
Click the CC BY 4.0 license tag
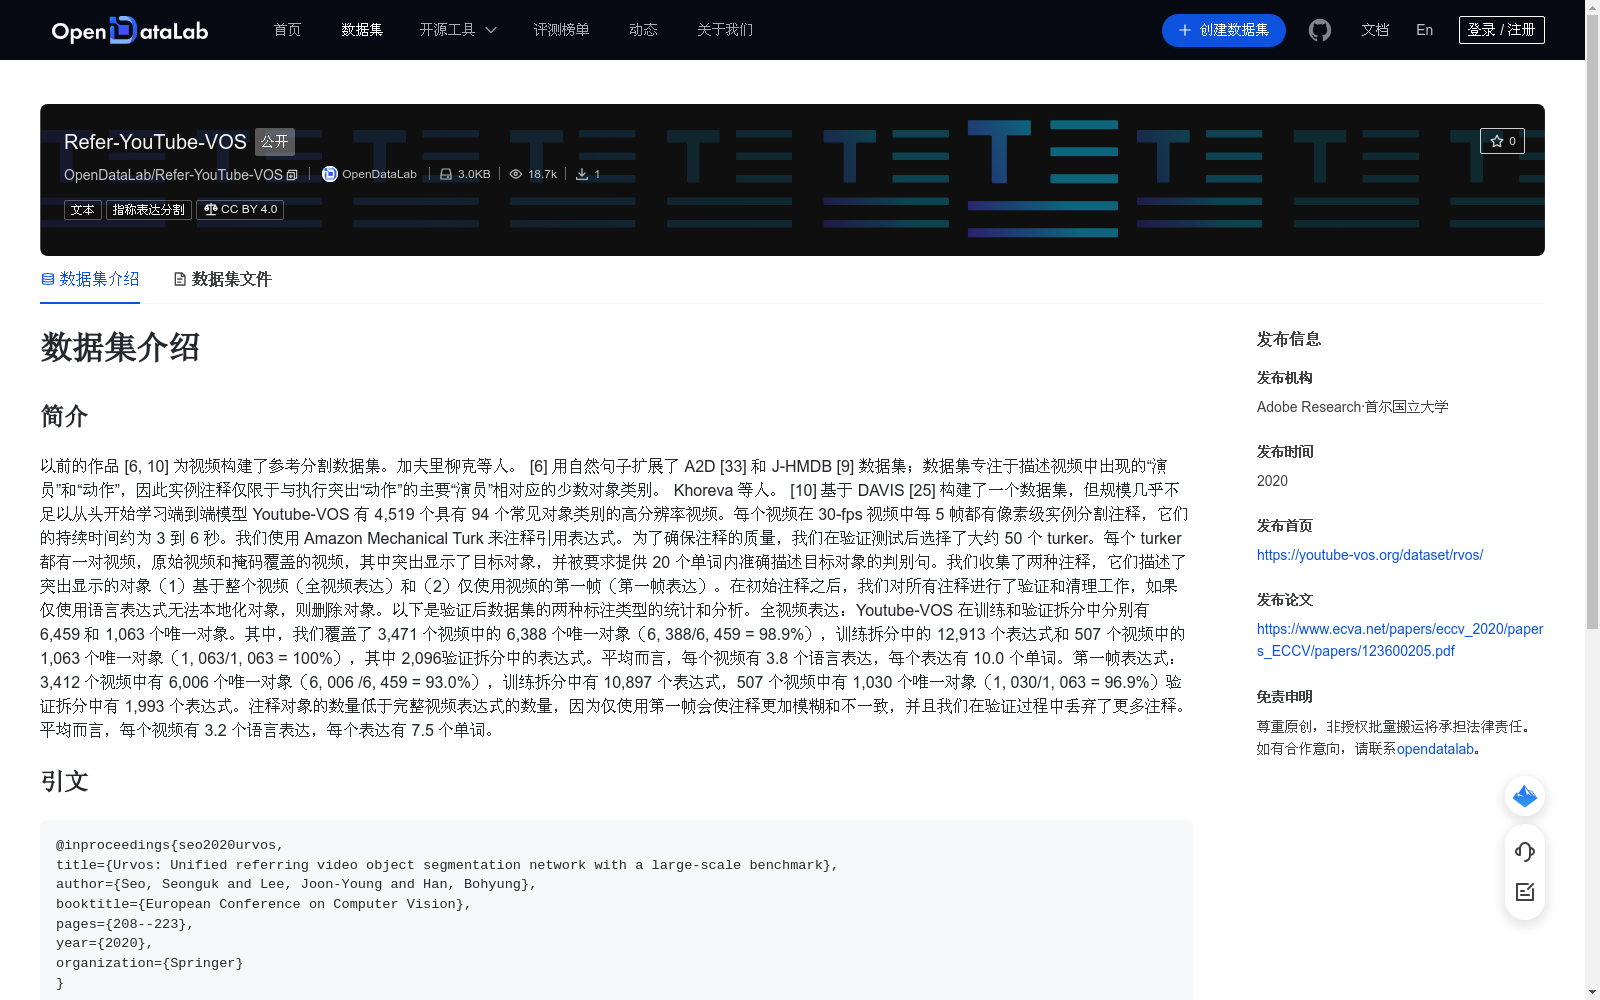240,209
